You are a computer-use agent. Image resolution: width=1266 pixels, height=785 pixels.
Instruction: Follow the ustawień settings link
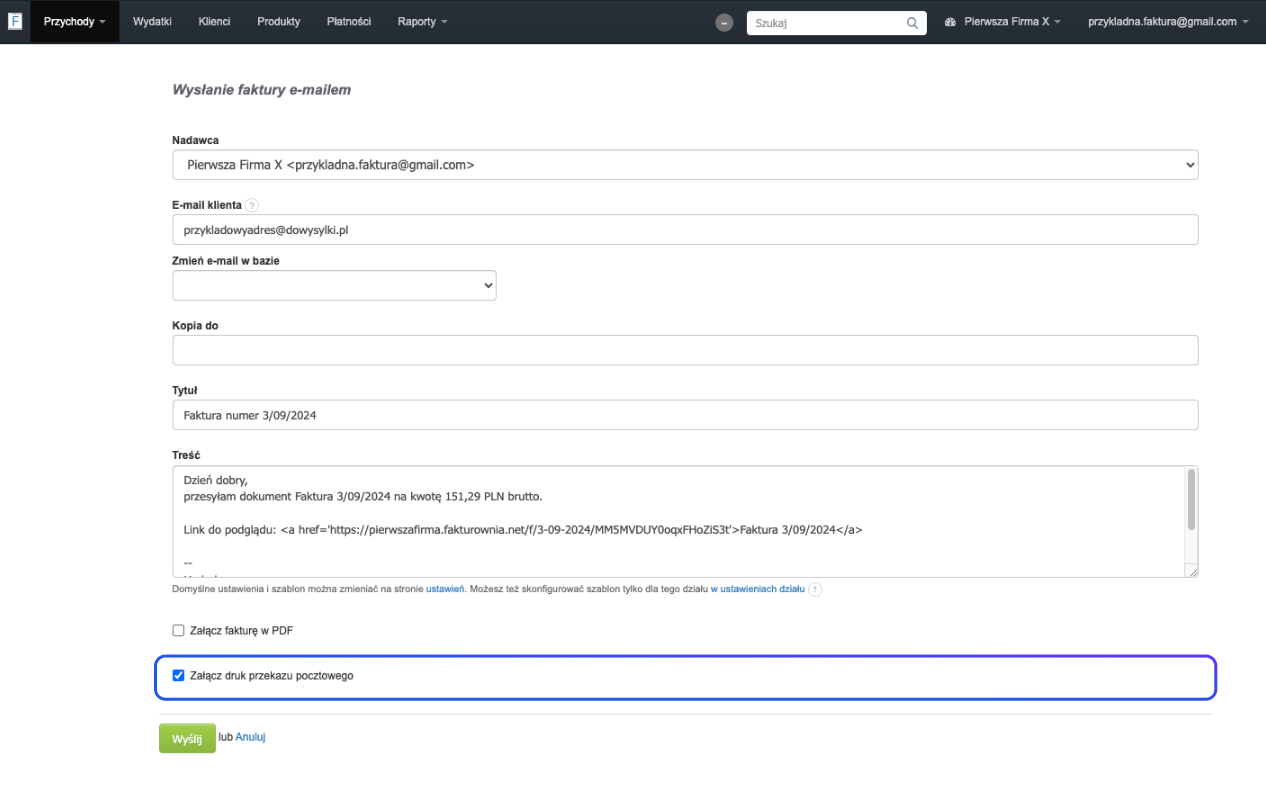pyautogui.click(x=445, y=590)
